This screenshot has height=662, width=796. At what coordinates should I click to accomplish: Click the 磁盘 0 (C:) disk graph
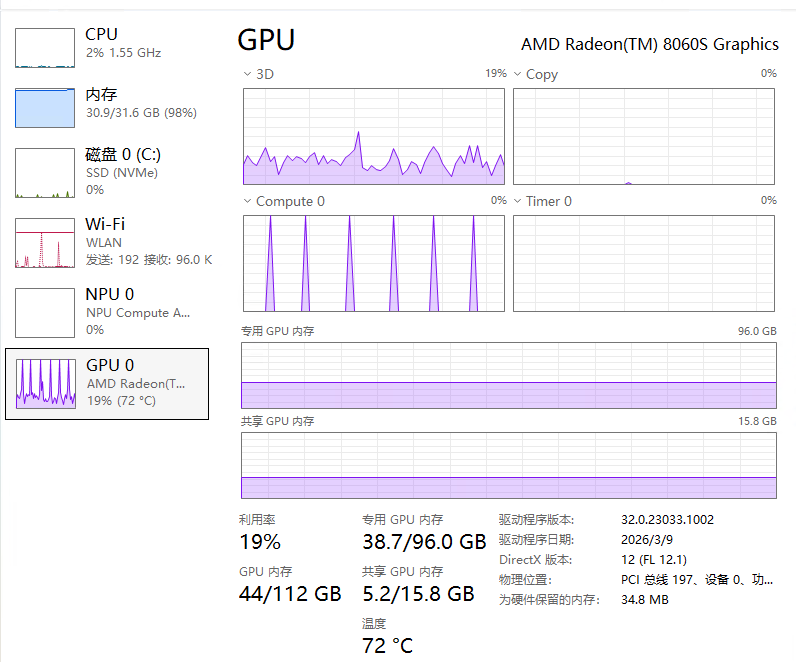(x=45, y=173)
